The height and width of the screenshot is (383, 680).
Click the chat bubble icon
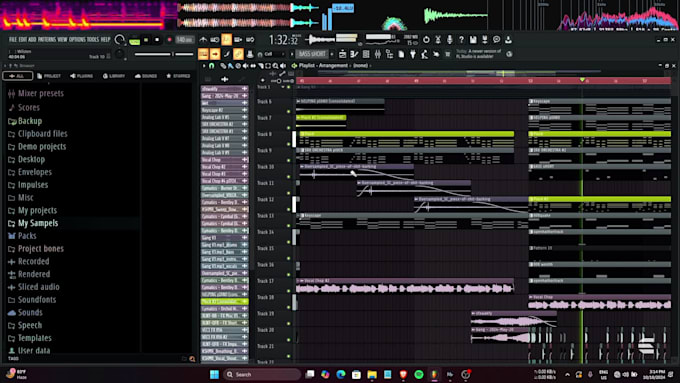pyautogui.click(x=497, y=40)
